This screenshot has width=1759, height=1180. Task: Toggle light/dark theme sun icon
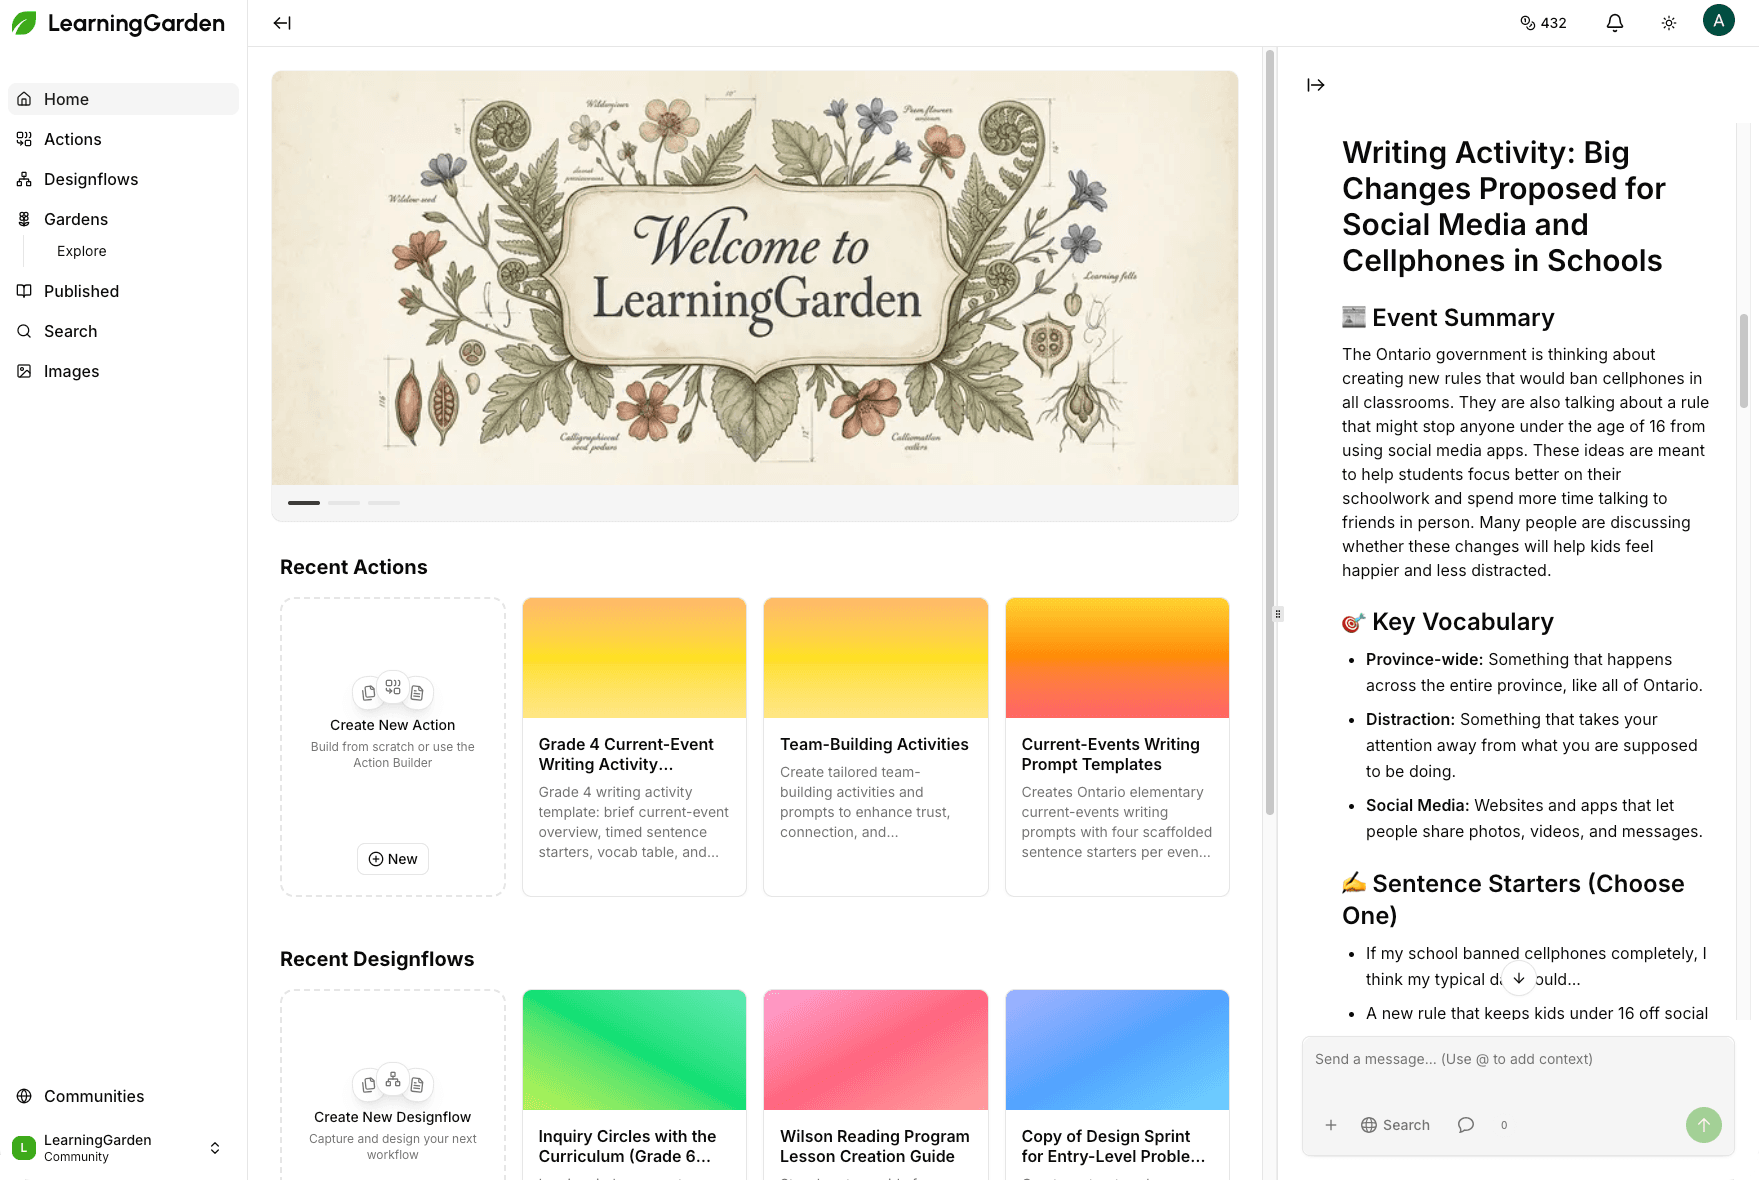click(x=1669, y=23)
